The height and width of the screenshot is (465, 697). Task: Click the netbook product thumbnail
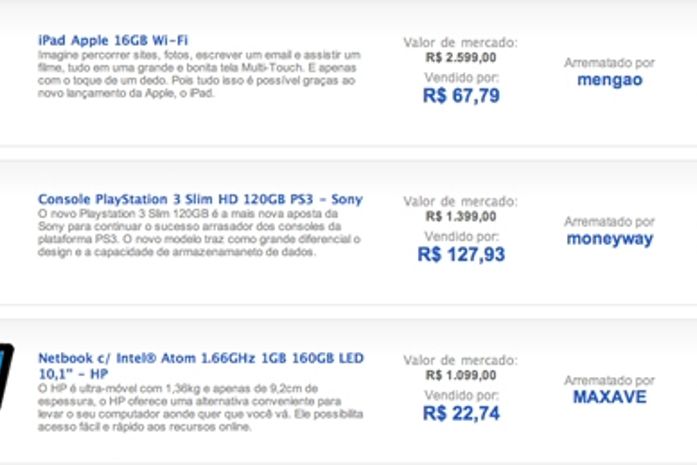[x=6, y=375]
